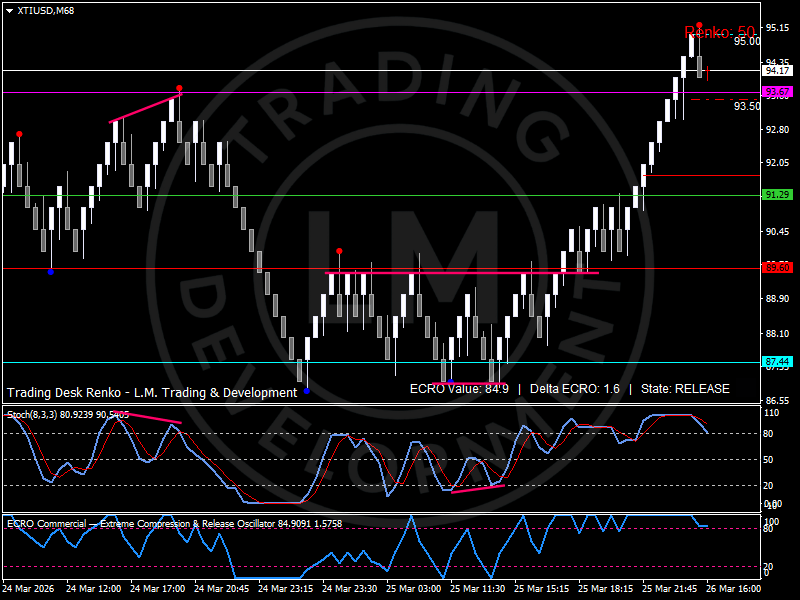800x600 pixels.
Task: Click the 90.45 price scale value
Action: click(777, 232)
